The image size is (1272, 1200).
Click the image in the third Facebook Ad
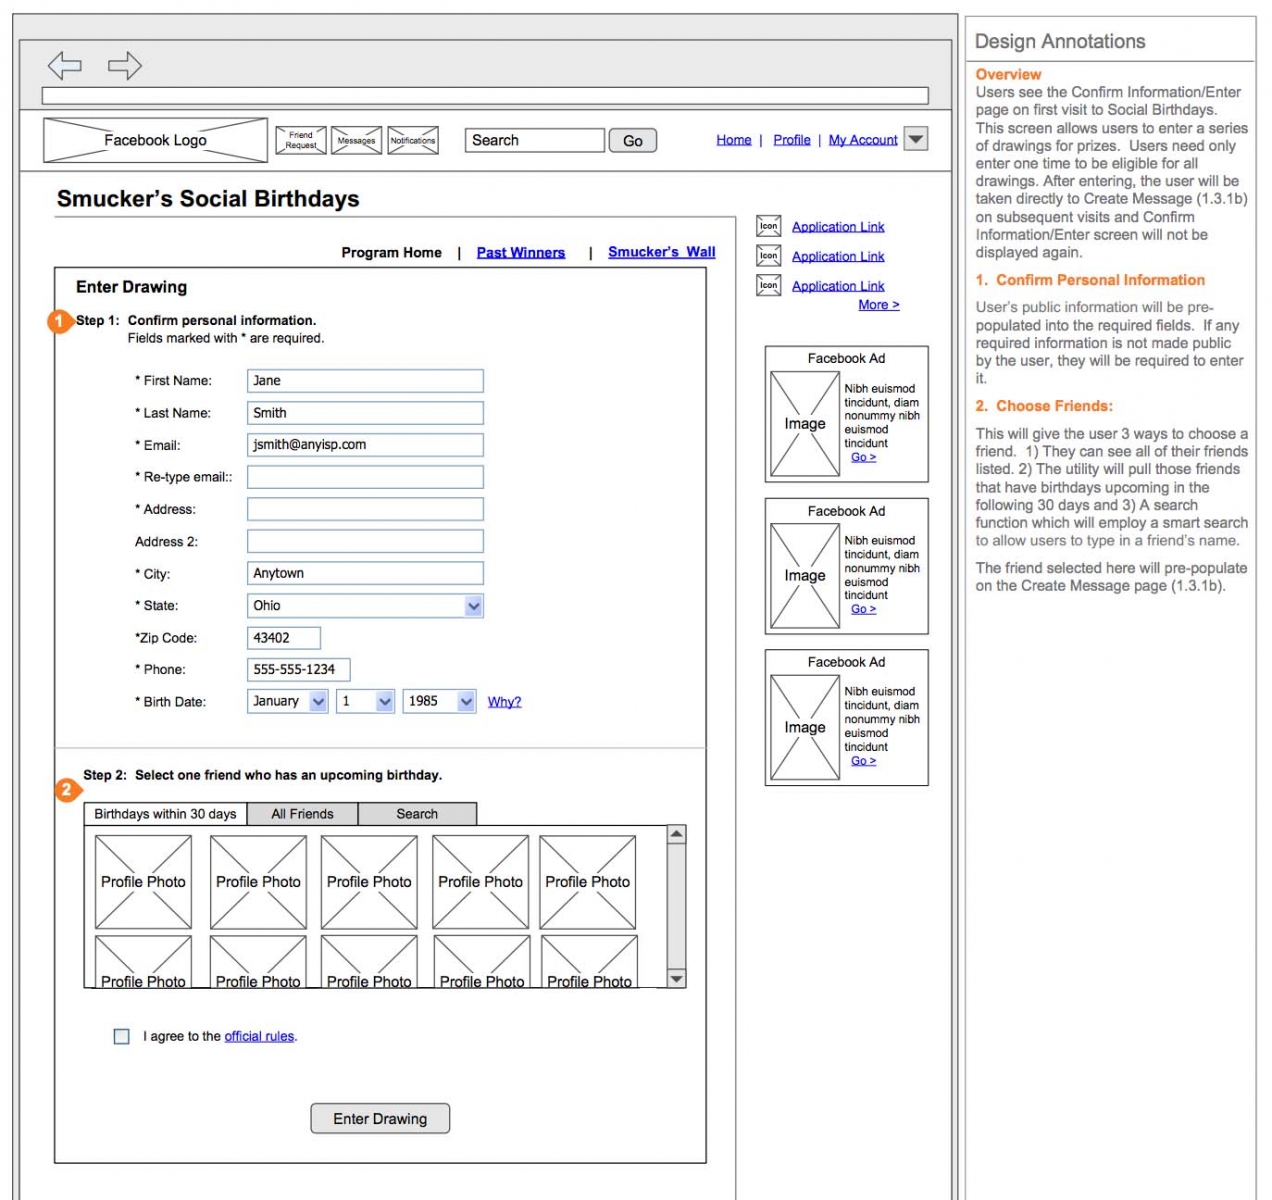click(x=805, y=728)
